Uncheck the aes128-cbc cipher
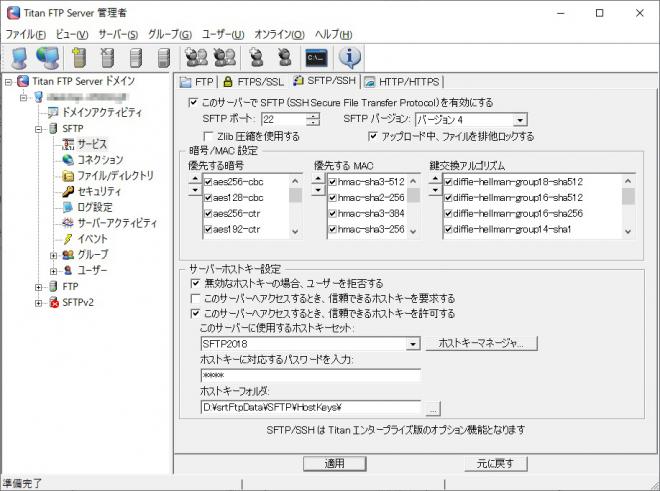The width and height of the screenshot is (660, 491). [x=208, y=198]
